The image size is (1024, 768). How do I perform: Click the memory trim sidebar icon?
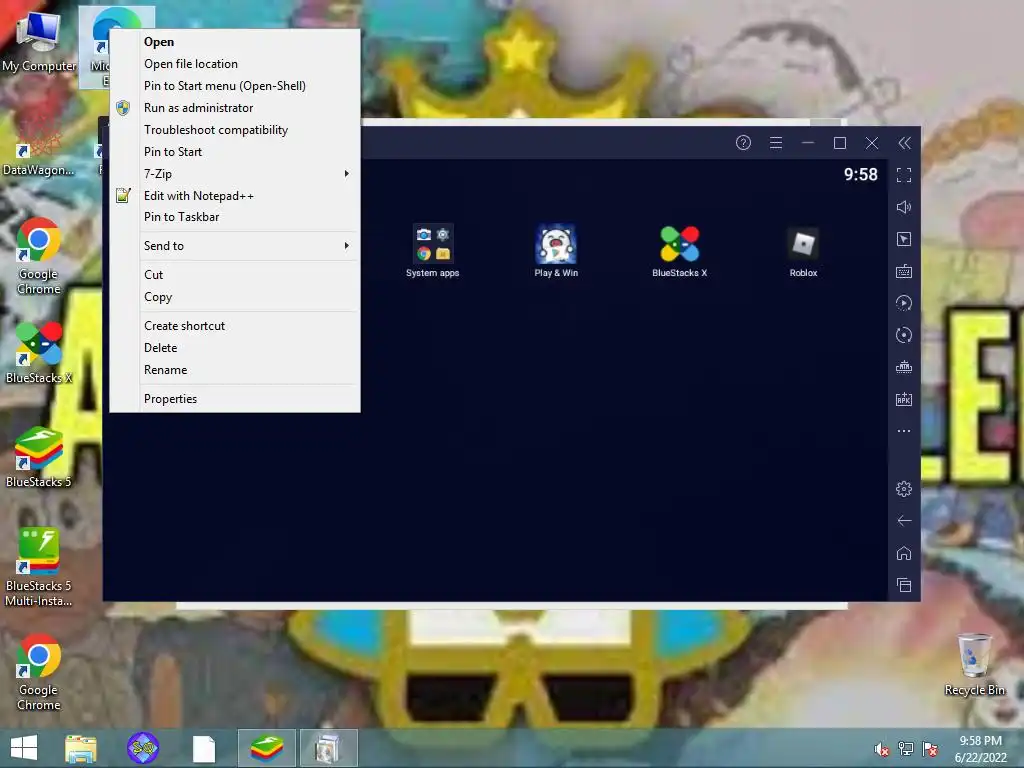[904, 367]
